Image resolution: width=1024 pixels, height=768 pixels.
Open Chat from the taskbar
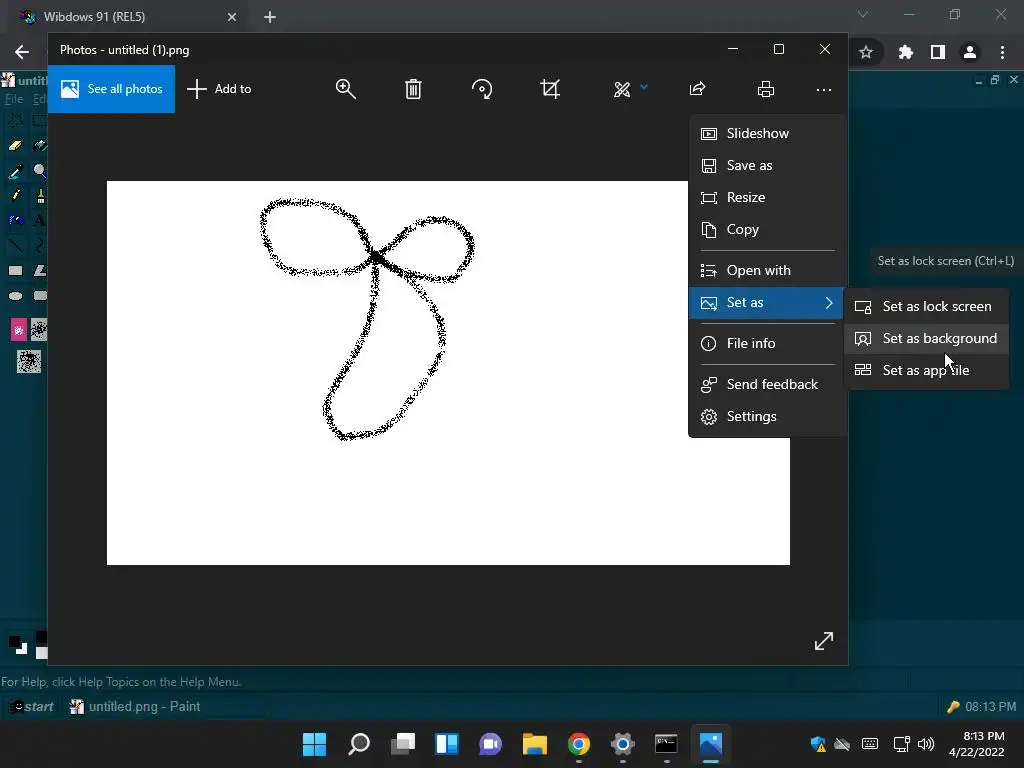pos(490,744)
